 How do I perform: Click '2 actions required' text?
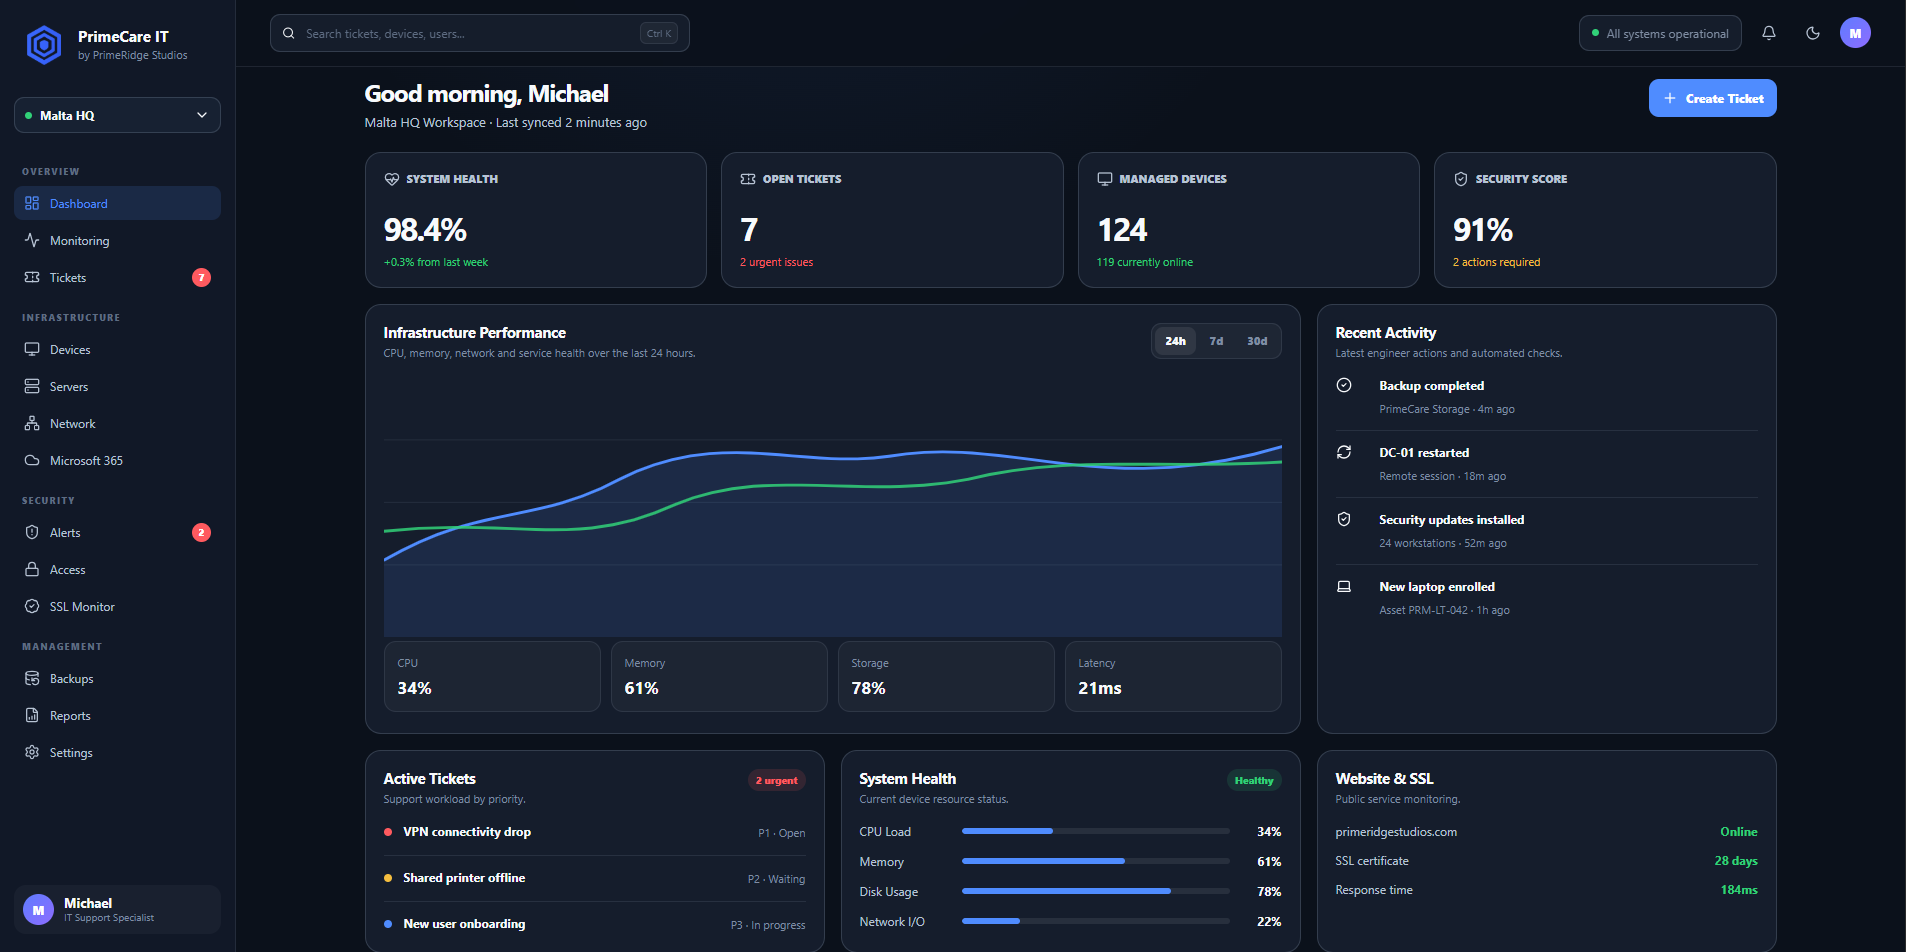pyautogui.click(x=1496, y=262)
